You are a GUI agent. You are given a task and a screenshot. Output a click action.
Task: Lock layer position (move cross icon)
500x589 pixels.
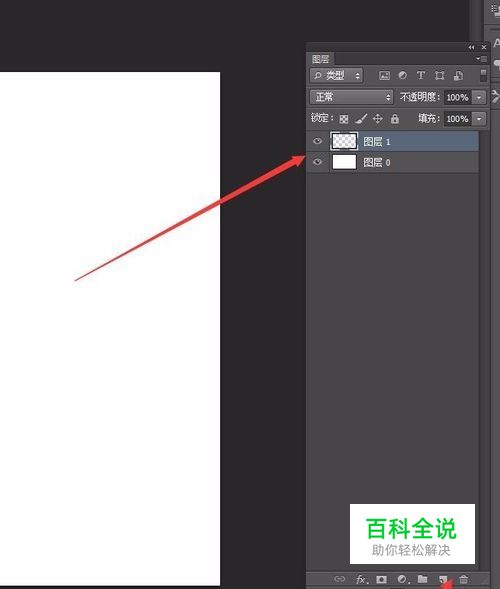pyautogui.click(x=378, y=119)
